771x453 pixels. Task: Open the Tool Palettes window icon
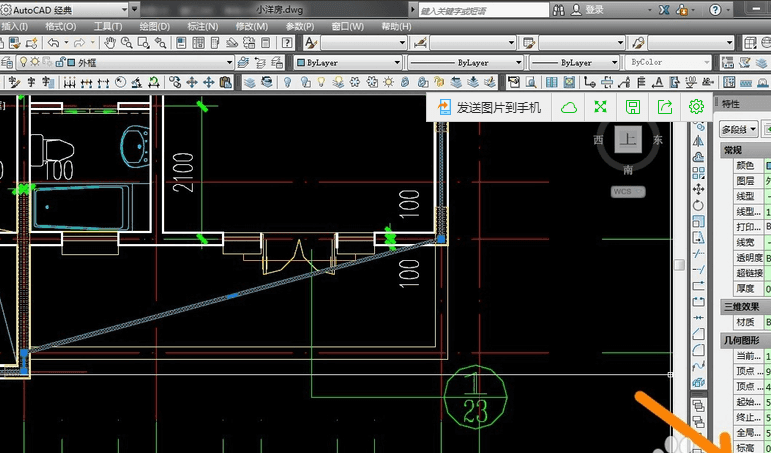pos(215,43)
